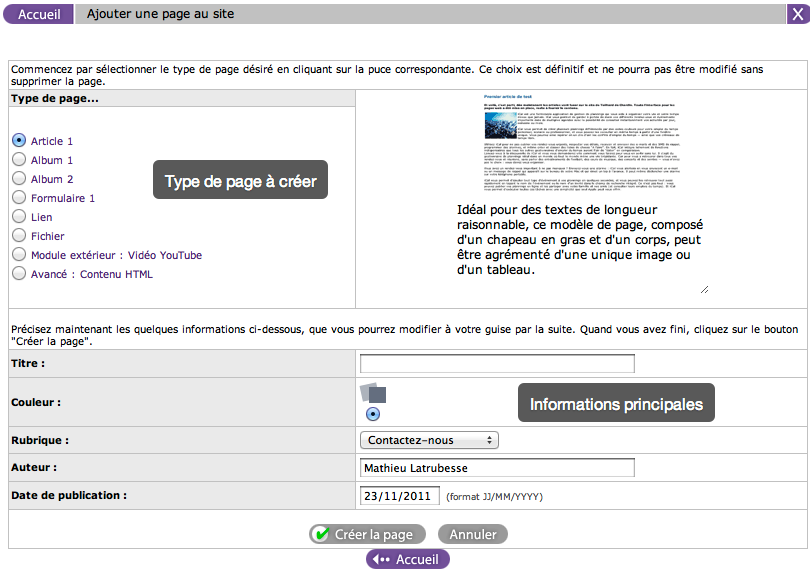810x578 pixels.
Task: Click into the Titre text field
Action: click(x=497, y=364)
